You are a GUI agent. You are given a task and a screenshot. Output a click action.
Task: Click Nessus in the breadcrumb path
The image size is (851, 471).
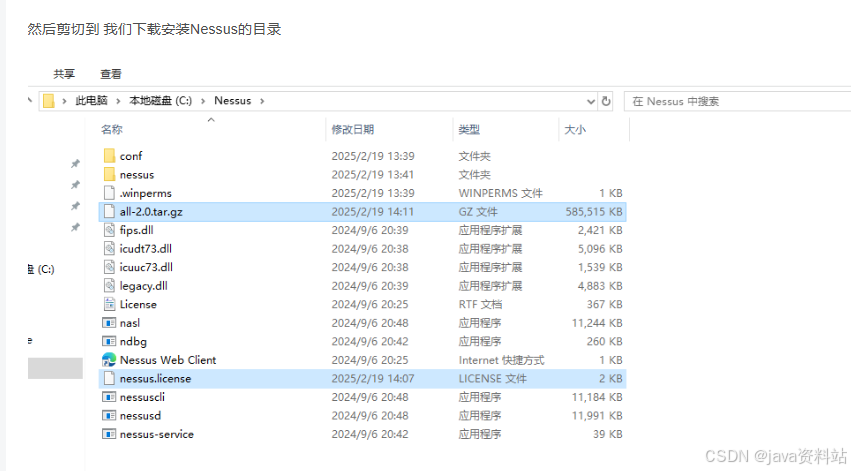233,101
